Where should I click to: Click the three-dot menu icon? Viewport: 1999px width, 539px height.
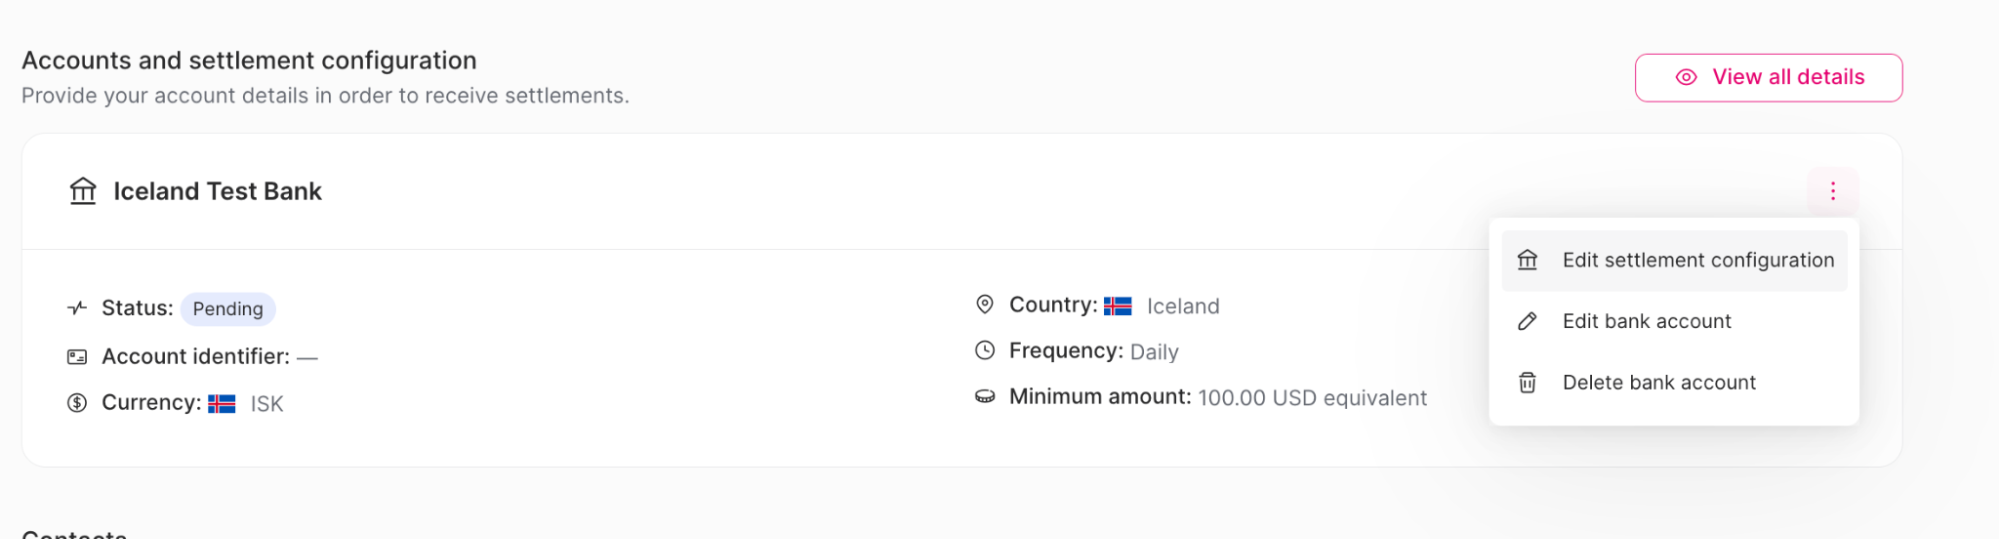click(x=1832, y=191)
